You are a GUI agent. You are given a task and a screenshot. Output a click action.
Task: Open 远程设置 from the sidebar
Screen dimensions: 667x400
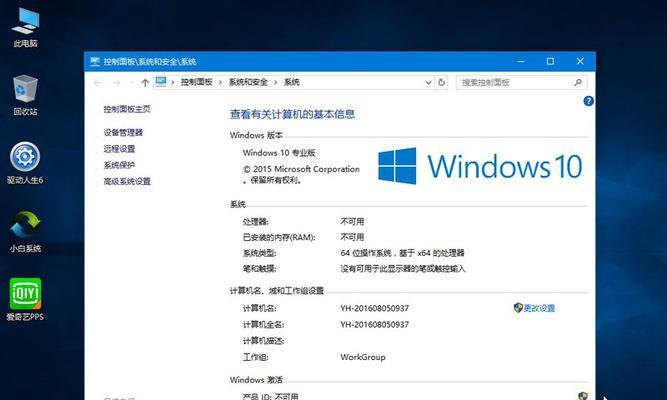[119, 149]
